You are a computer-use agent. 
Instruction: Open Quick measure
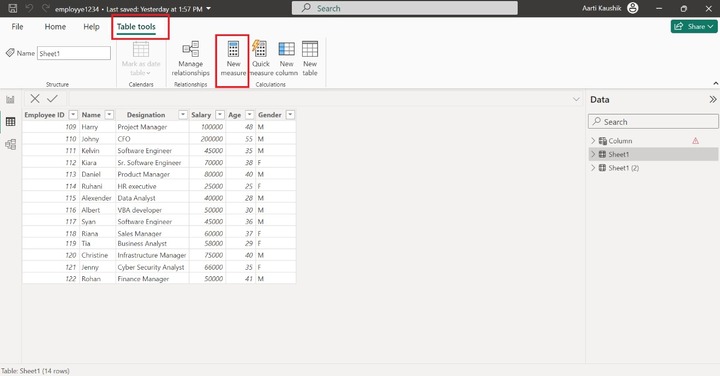tap(260, 59)
